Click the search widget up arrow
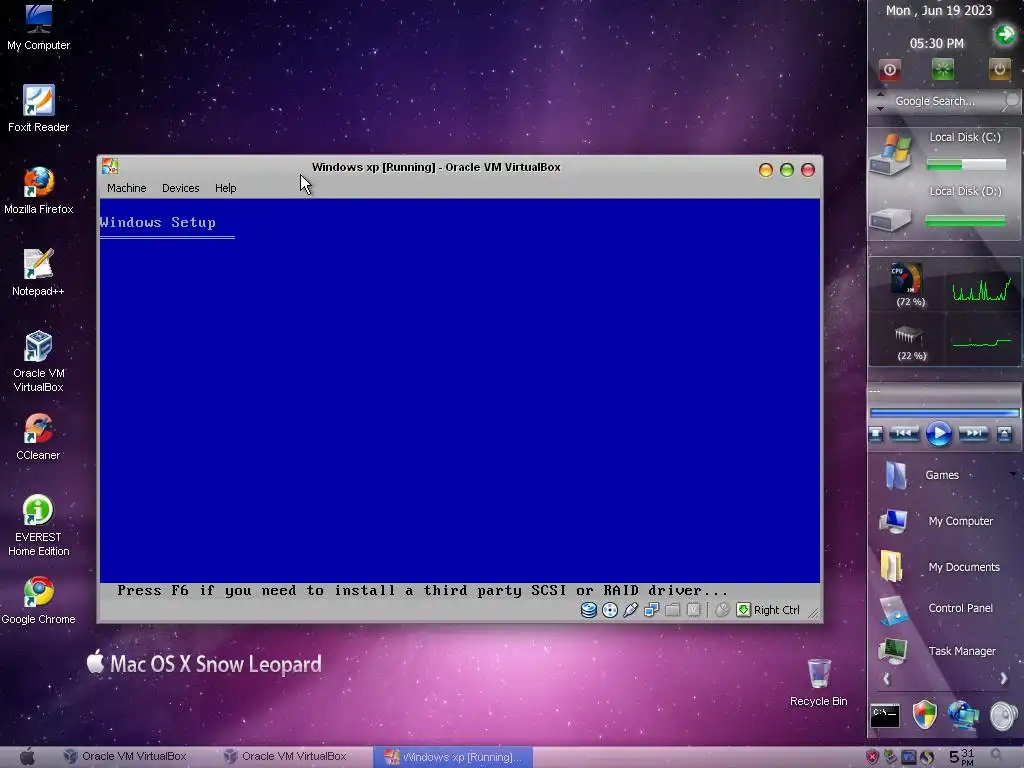 [x=880, y=95]
